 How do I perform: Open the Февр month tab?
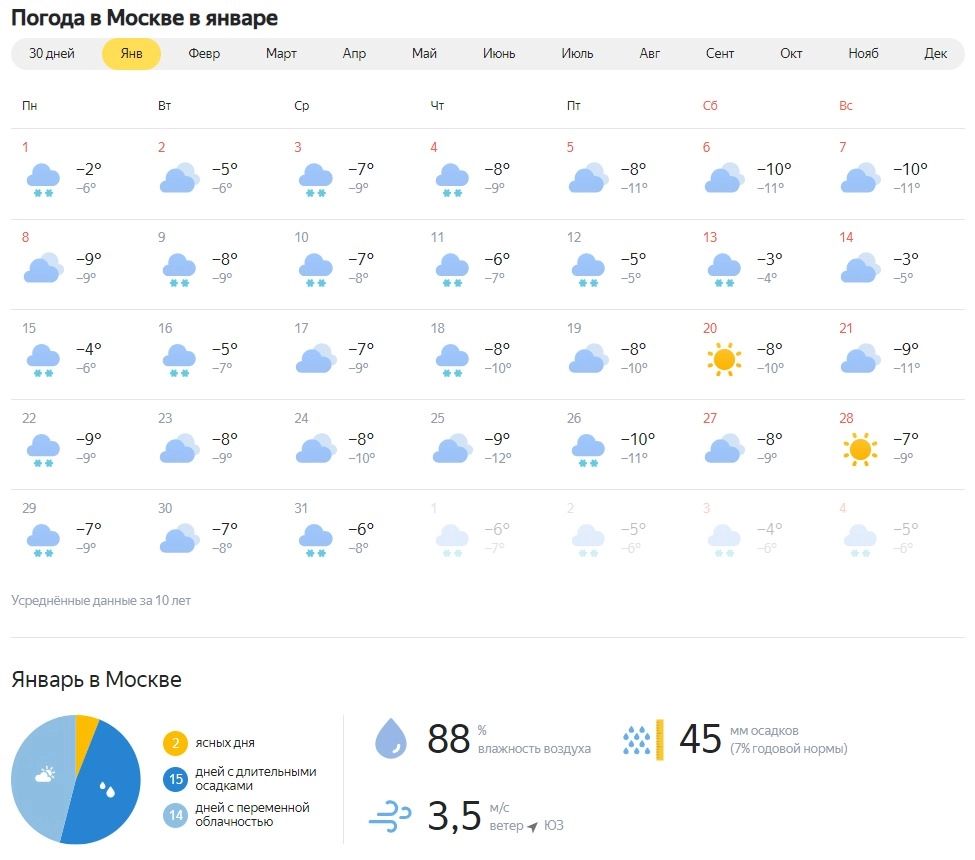pyautogui.click(x=204, y=54)
